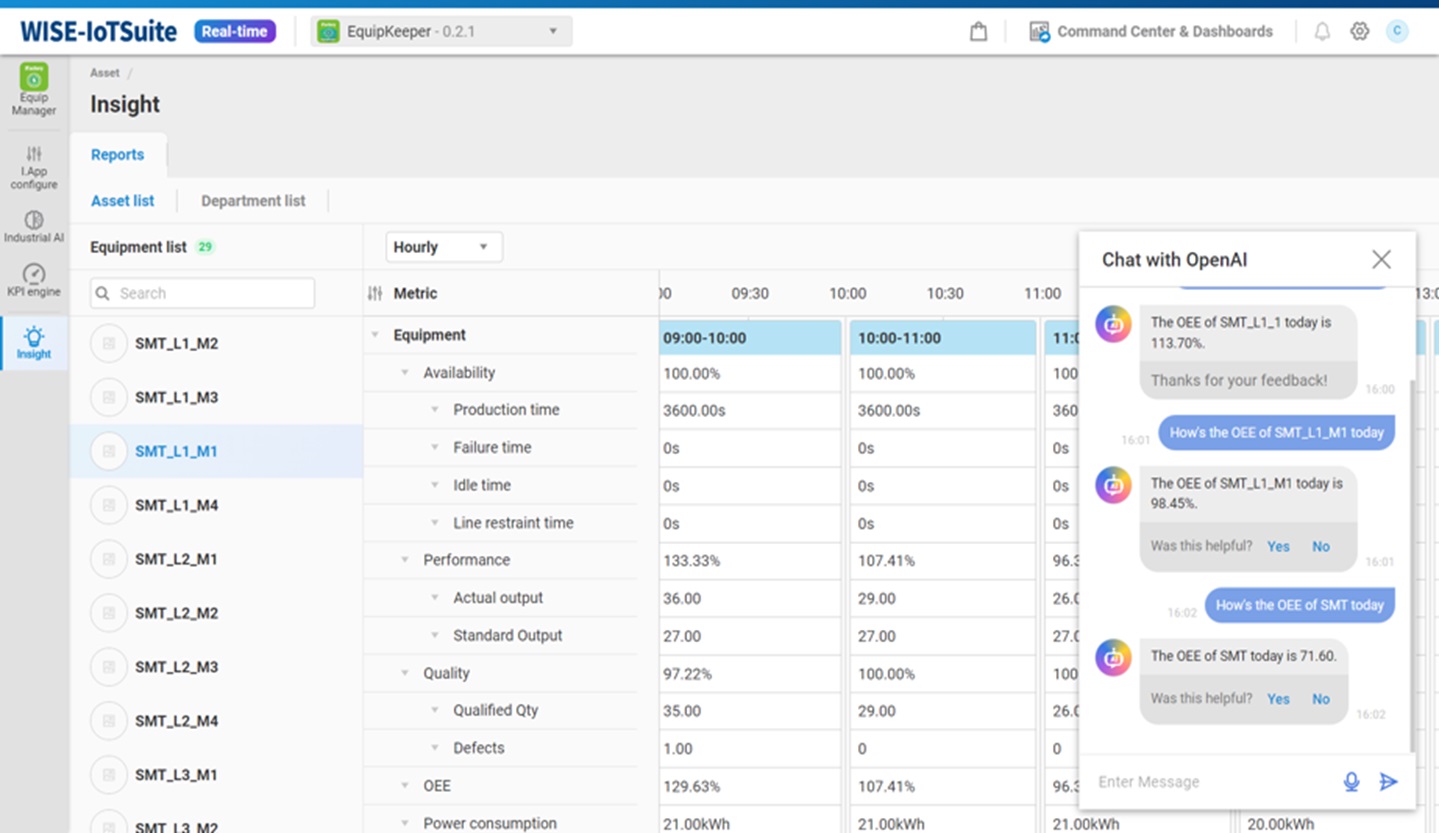This screenshot has height=833, width=1439.
Task: Select the Department list tab
Action: pos(253,201)
